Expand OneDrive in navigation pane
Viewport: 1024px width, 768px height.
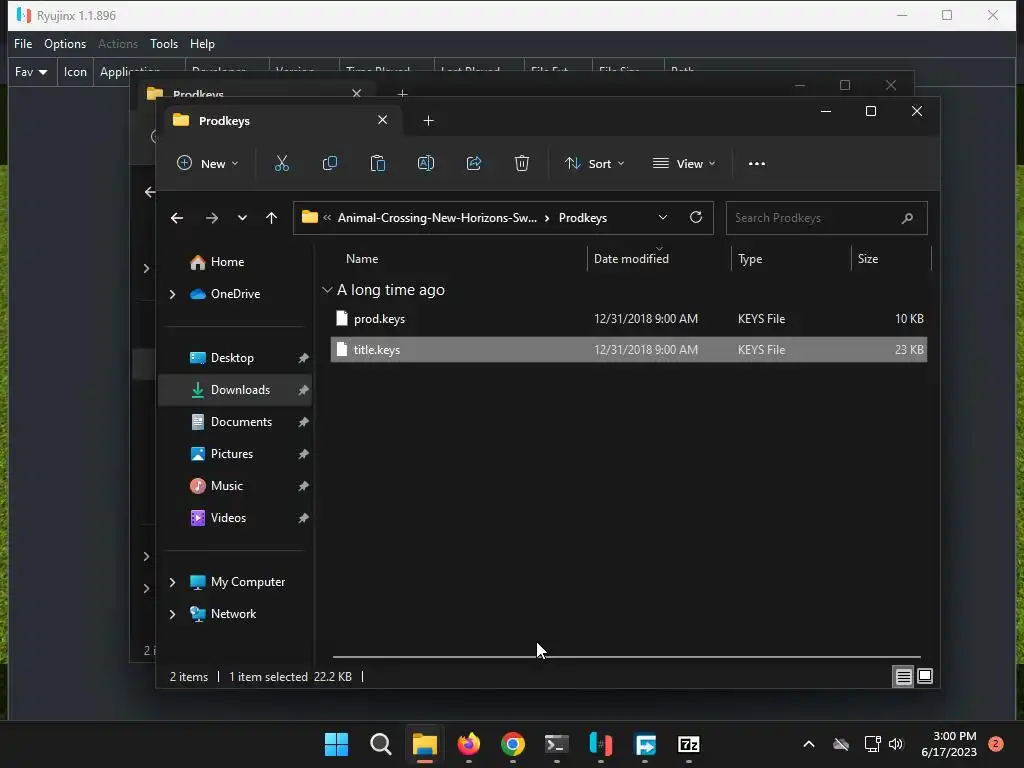[172, 295]
